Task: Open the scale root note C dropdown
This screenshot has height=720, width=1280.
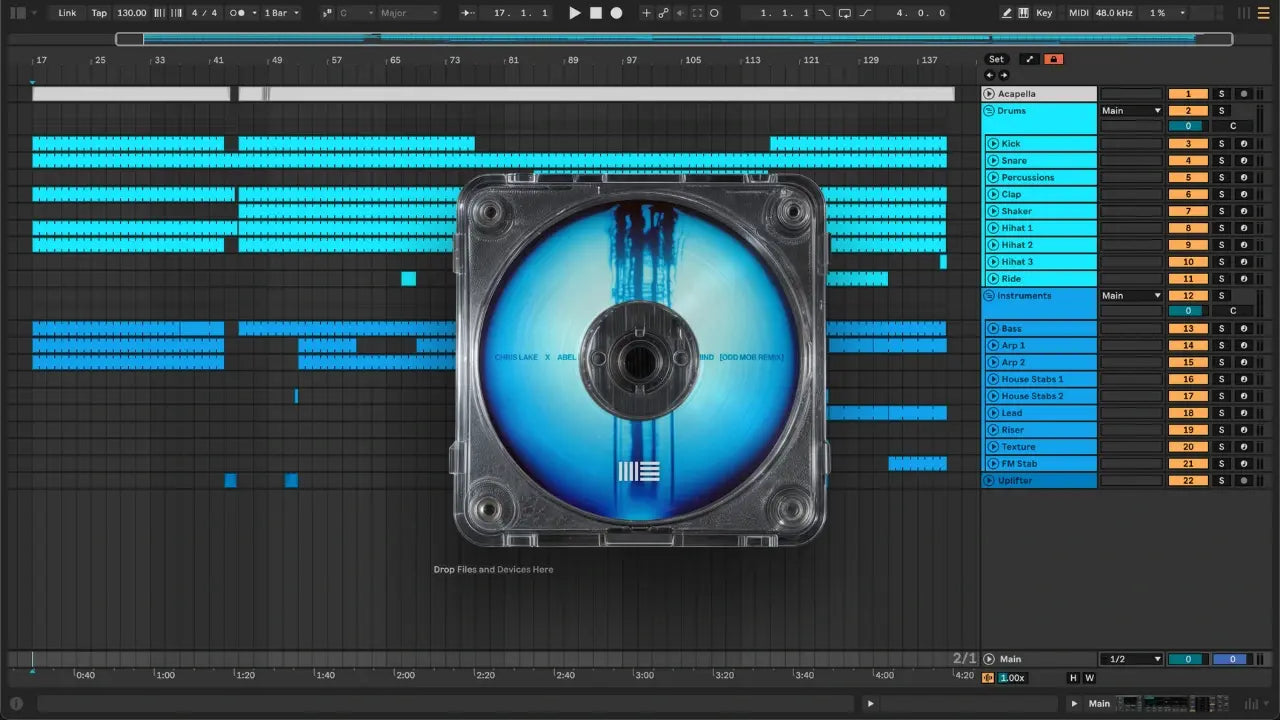Action: pos(356,13)
